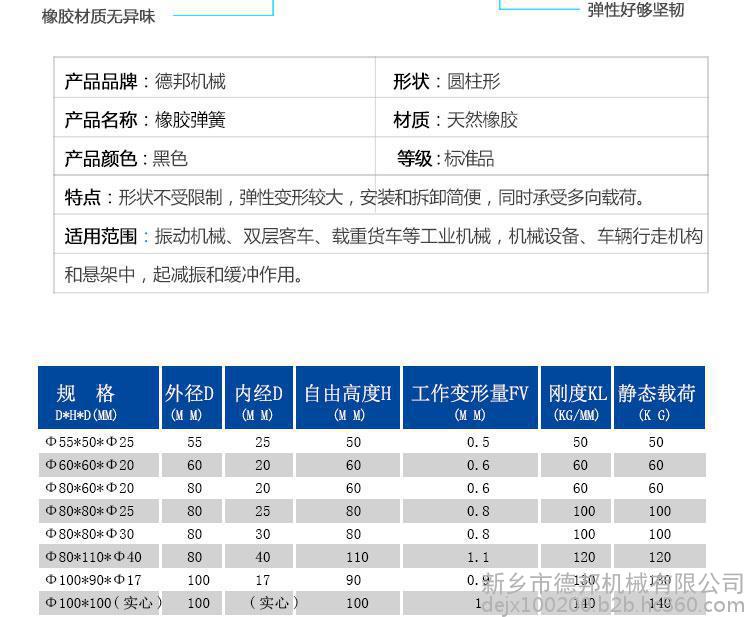Select the 外径D table header
The height and width of the screenshot is (617, 750).
point(189,399)
